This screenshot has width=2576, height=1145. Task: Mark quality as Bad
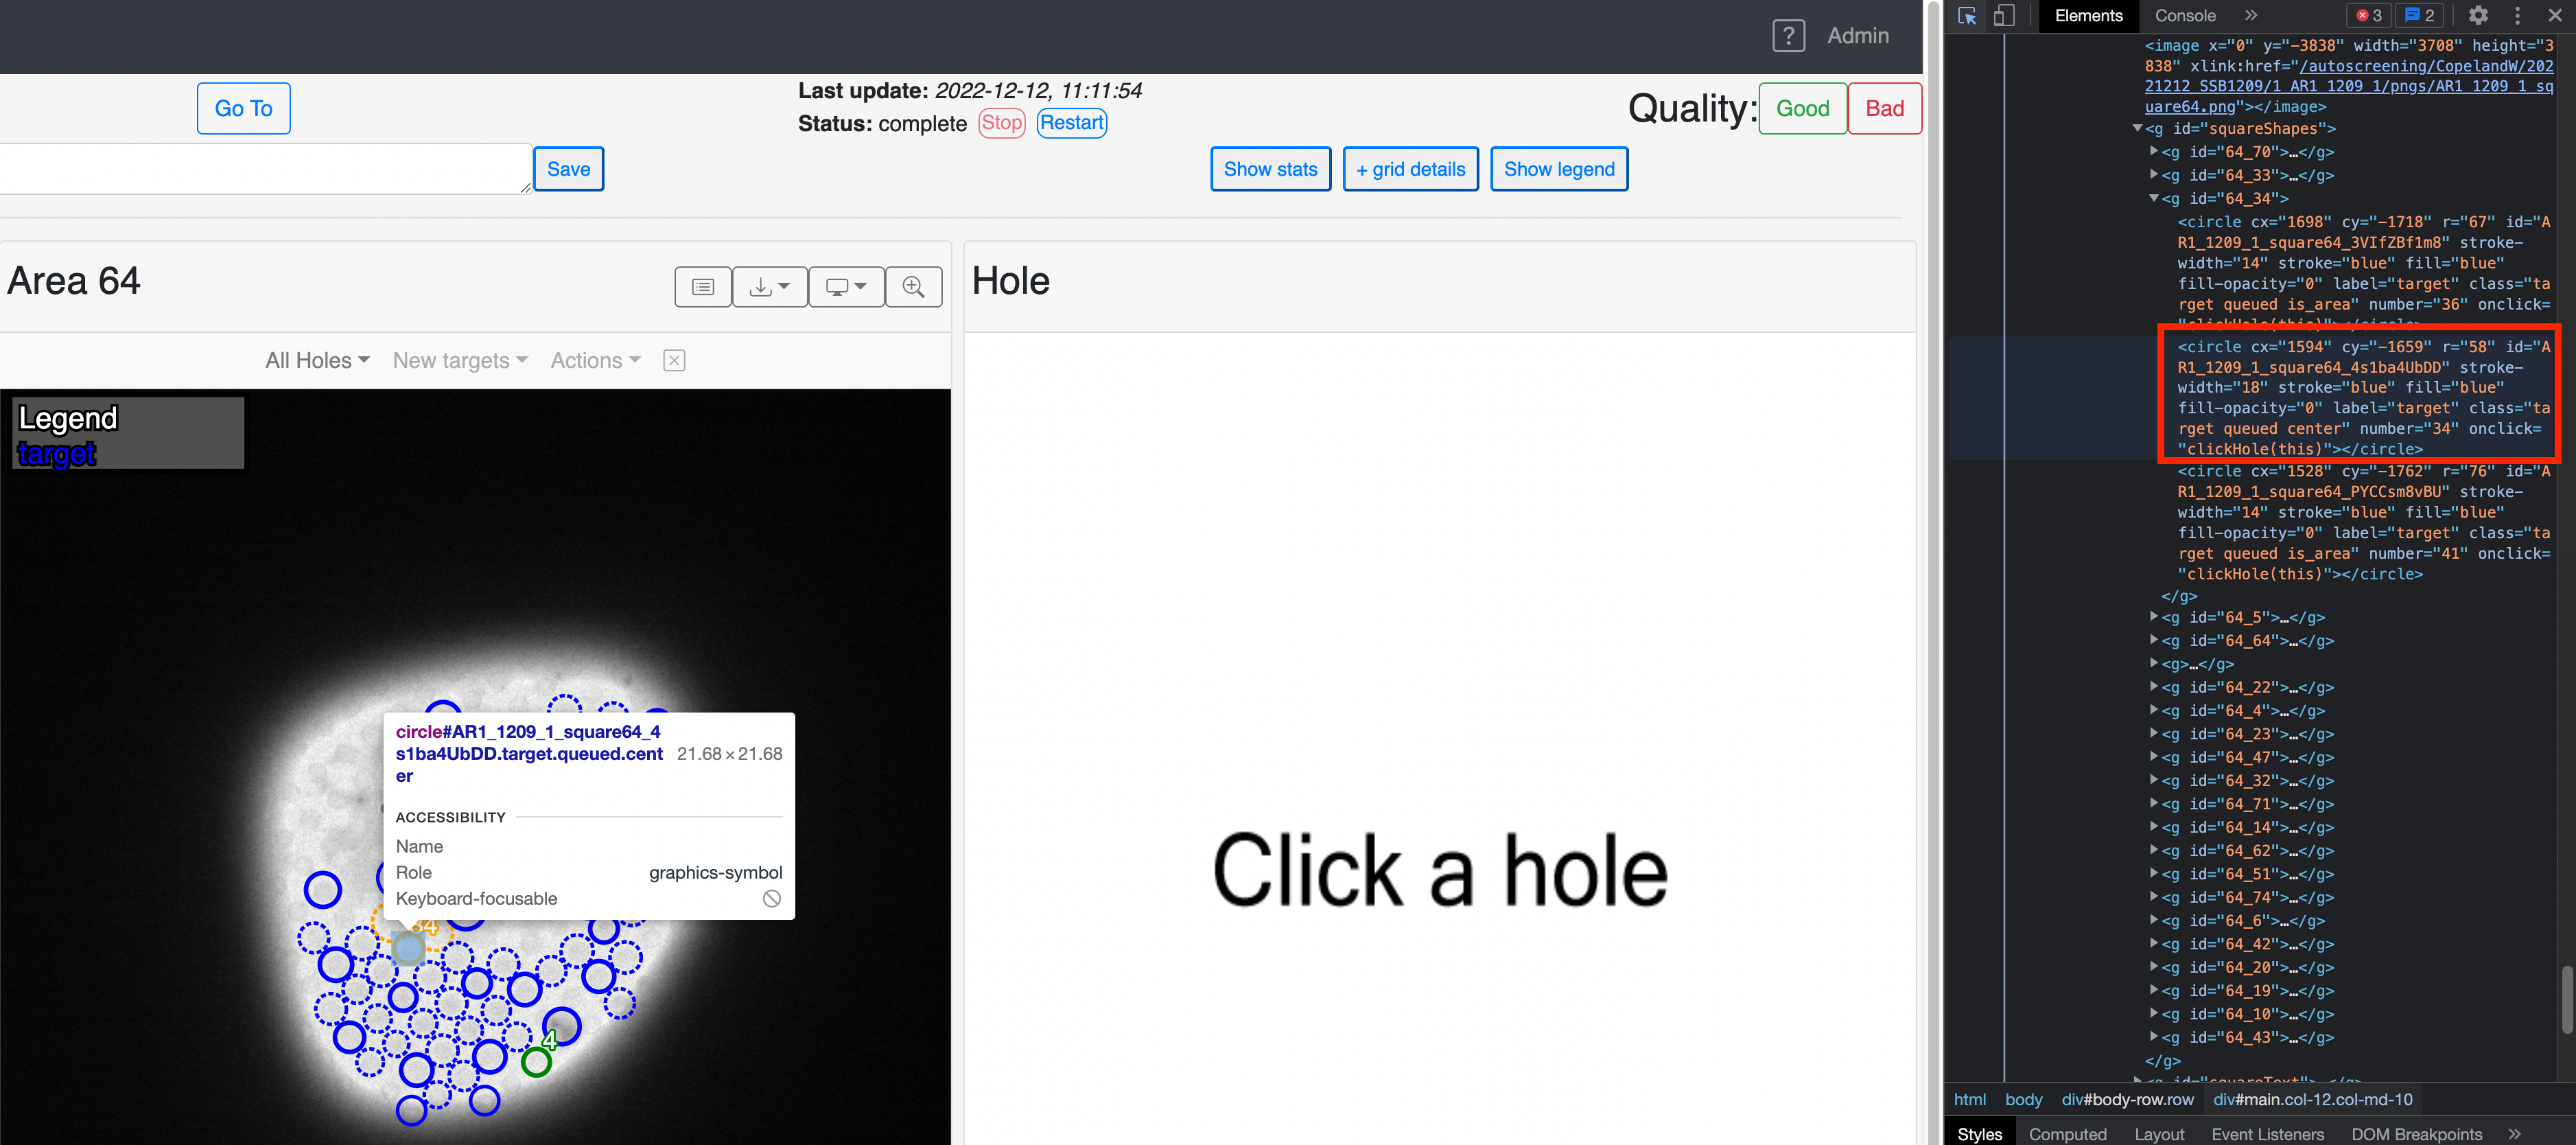1884,108
